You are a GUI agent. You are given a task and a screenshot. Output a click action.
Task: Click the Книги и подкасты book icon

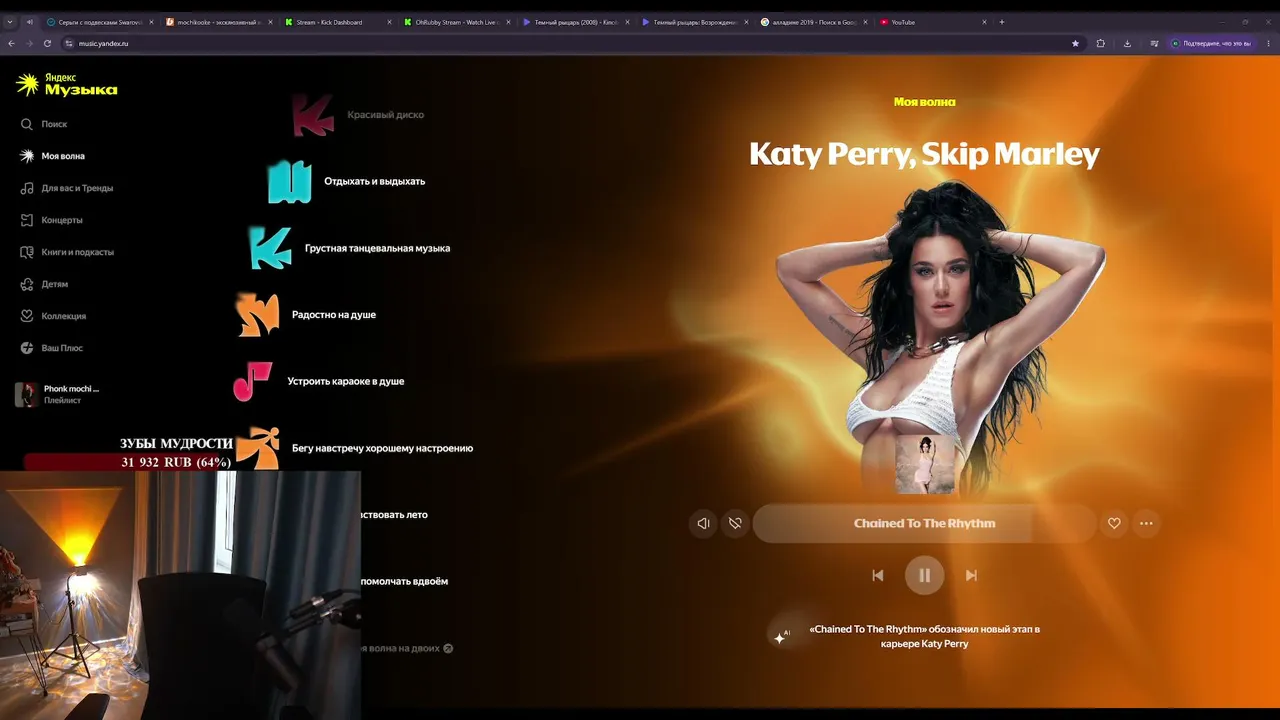click(x=27, y=252)
